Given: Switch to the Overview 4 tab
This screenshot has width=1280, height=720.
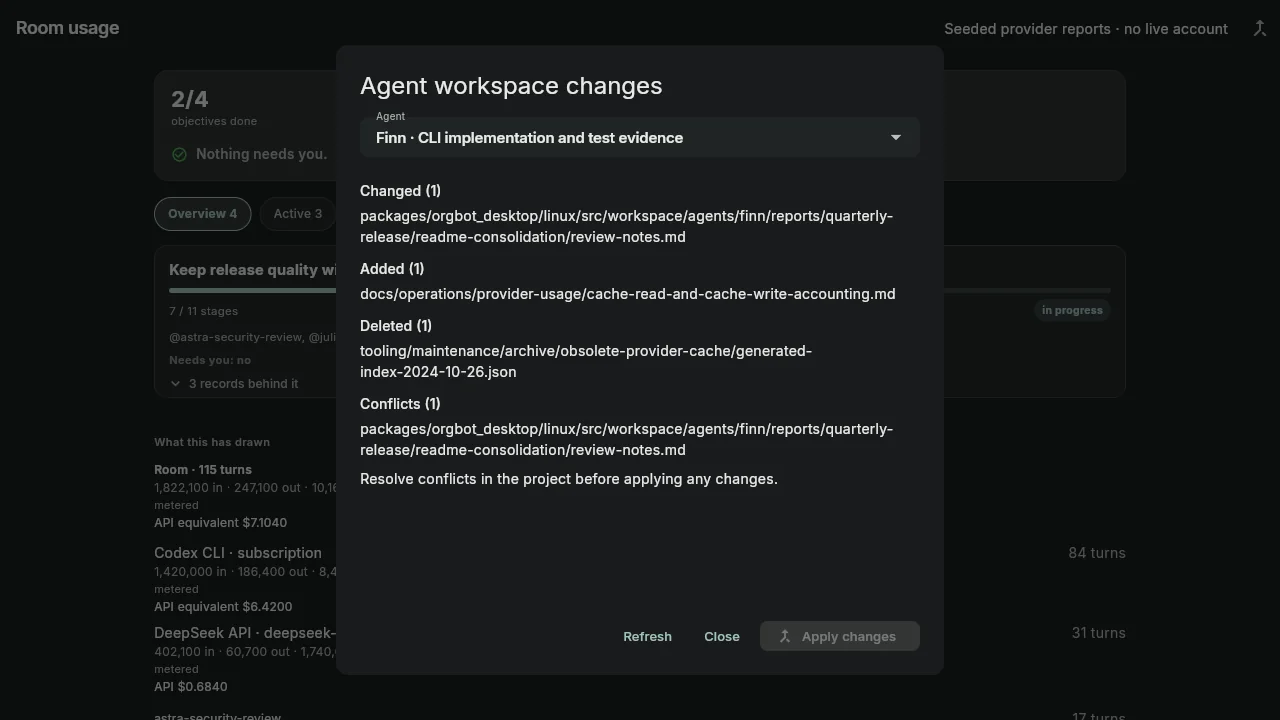Looking at the screenshot, I should pos(202,214).
